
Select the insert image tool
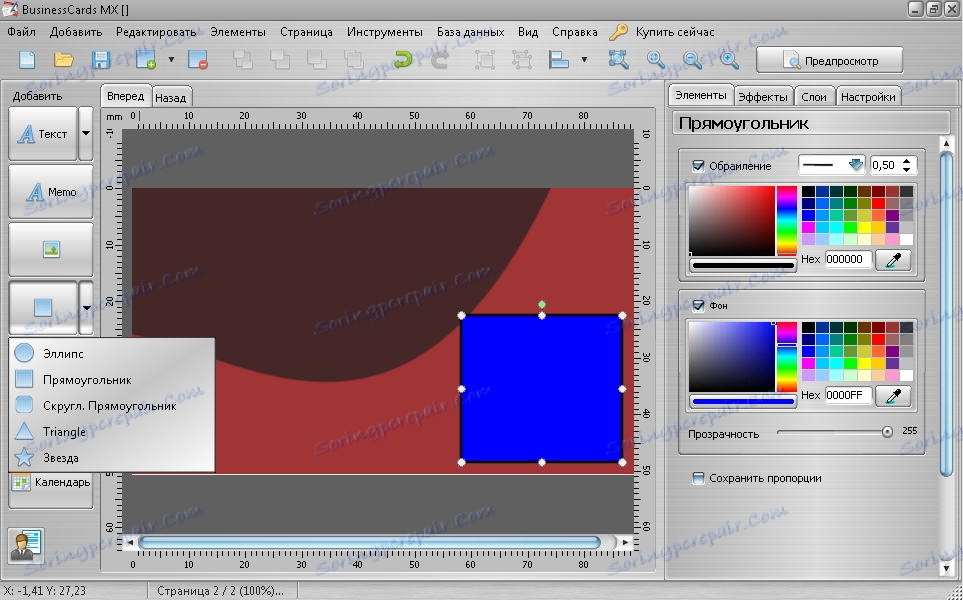pyautogui.click(x=51, y=250)
